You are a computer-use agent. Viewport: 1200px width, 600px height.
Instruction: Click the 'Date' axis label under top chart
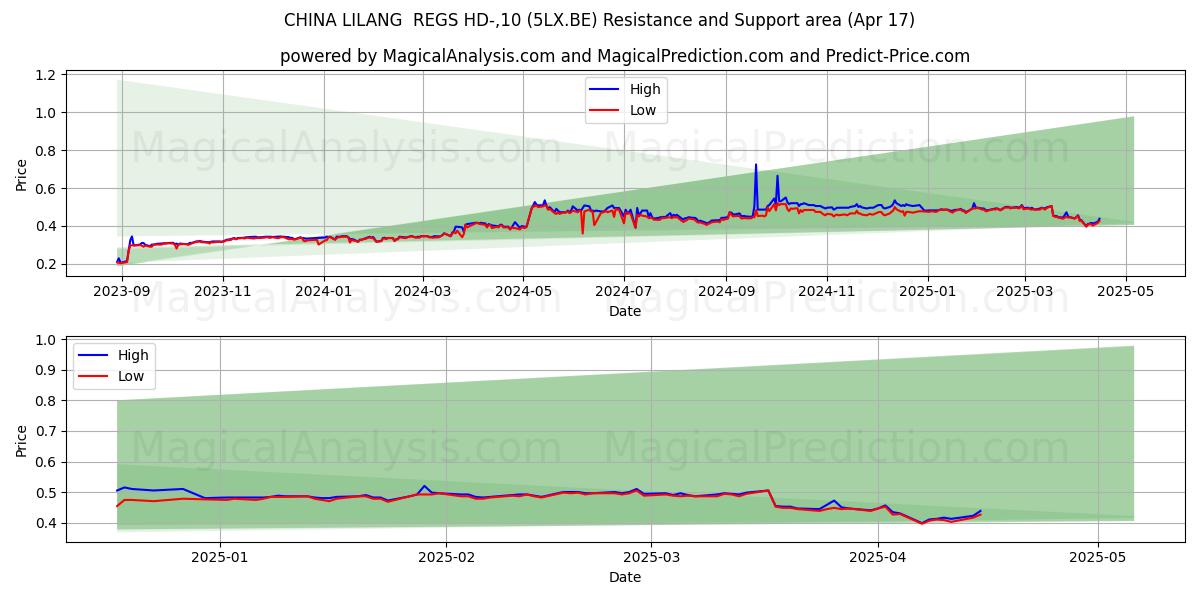625,311
